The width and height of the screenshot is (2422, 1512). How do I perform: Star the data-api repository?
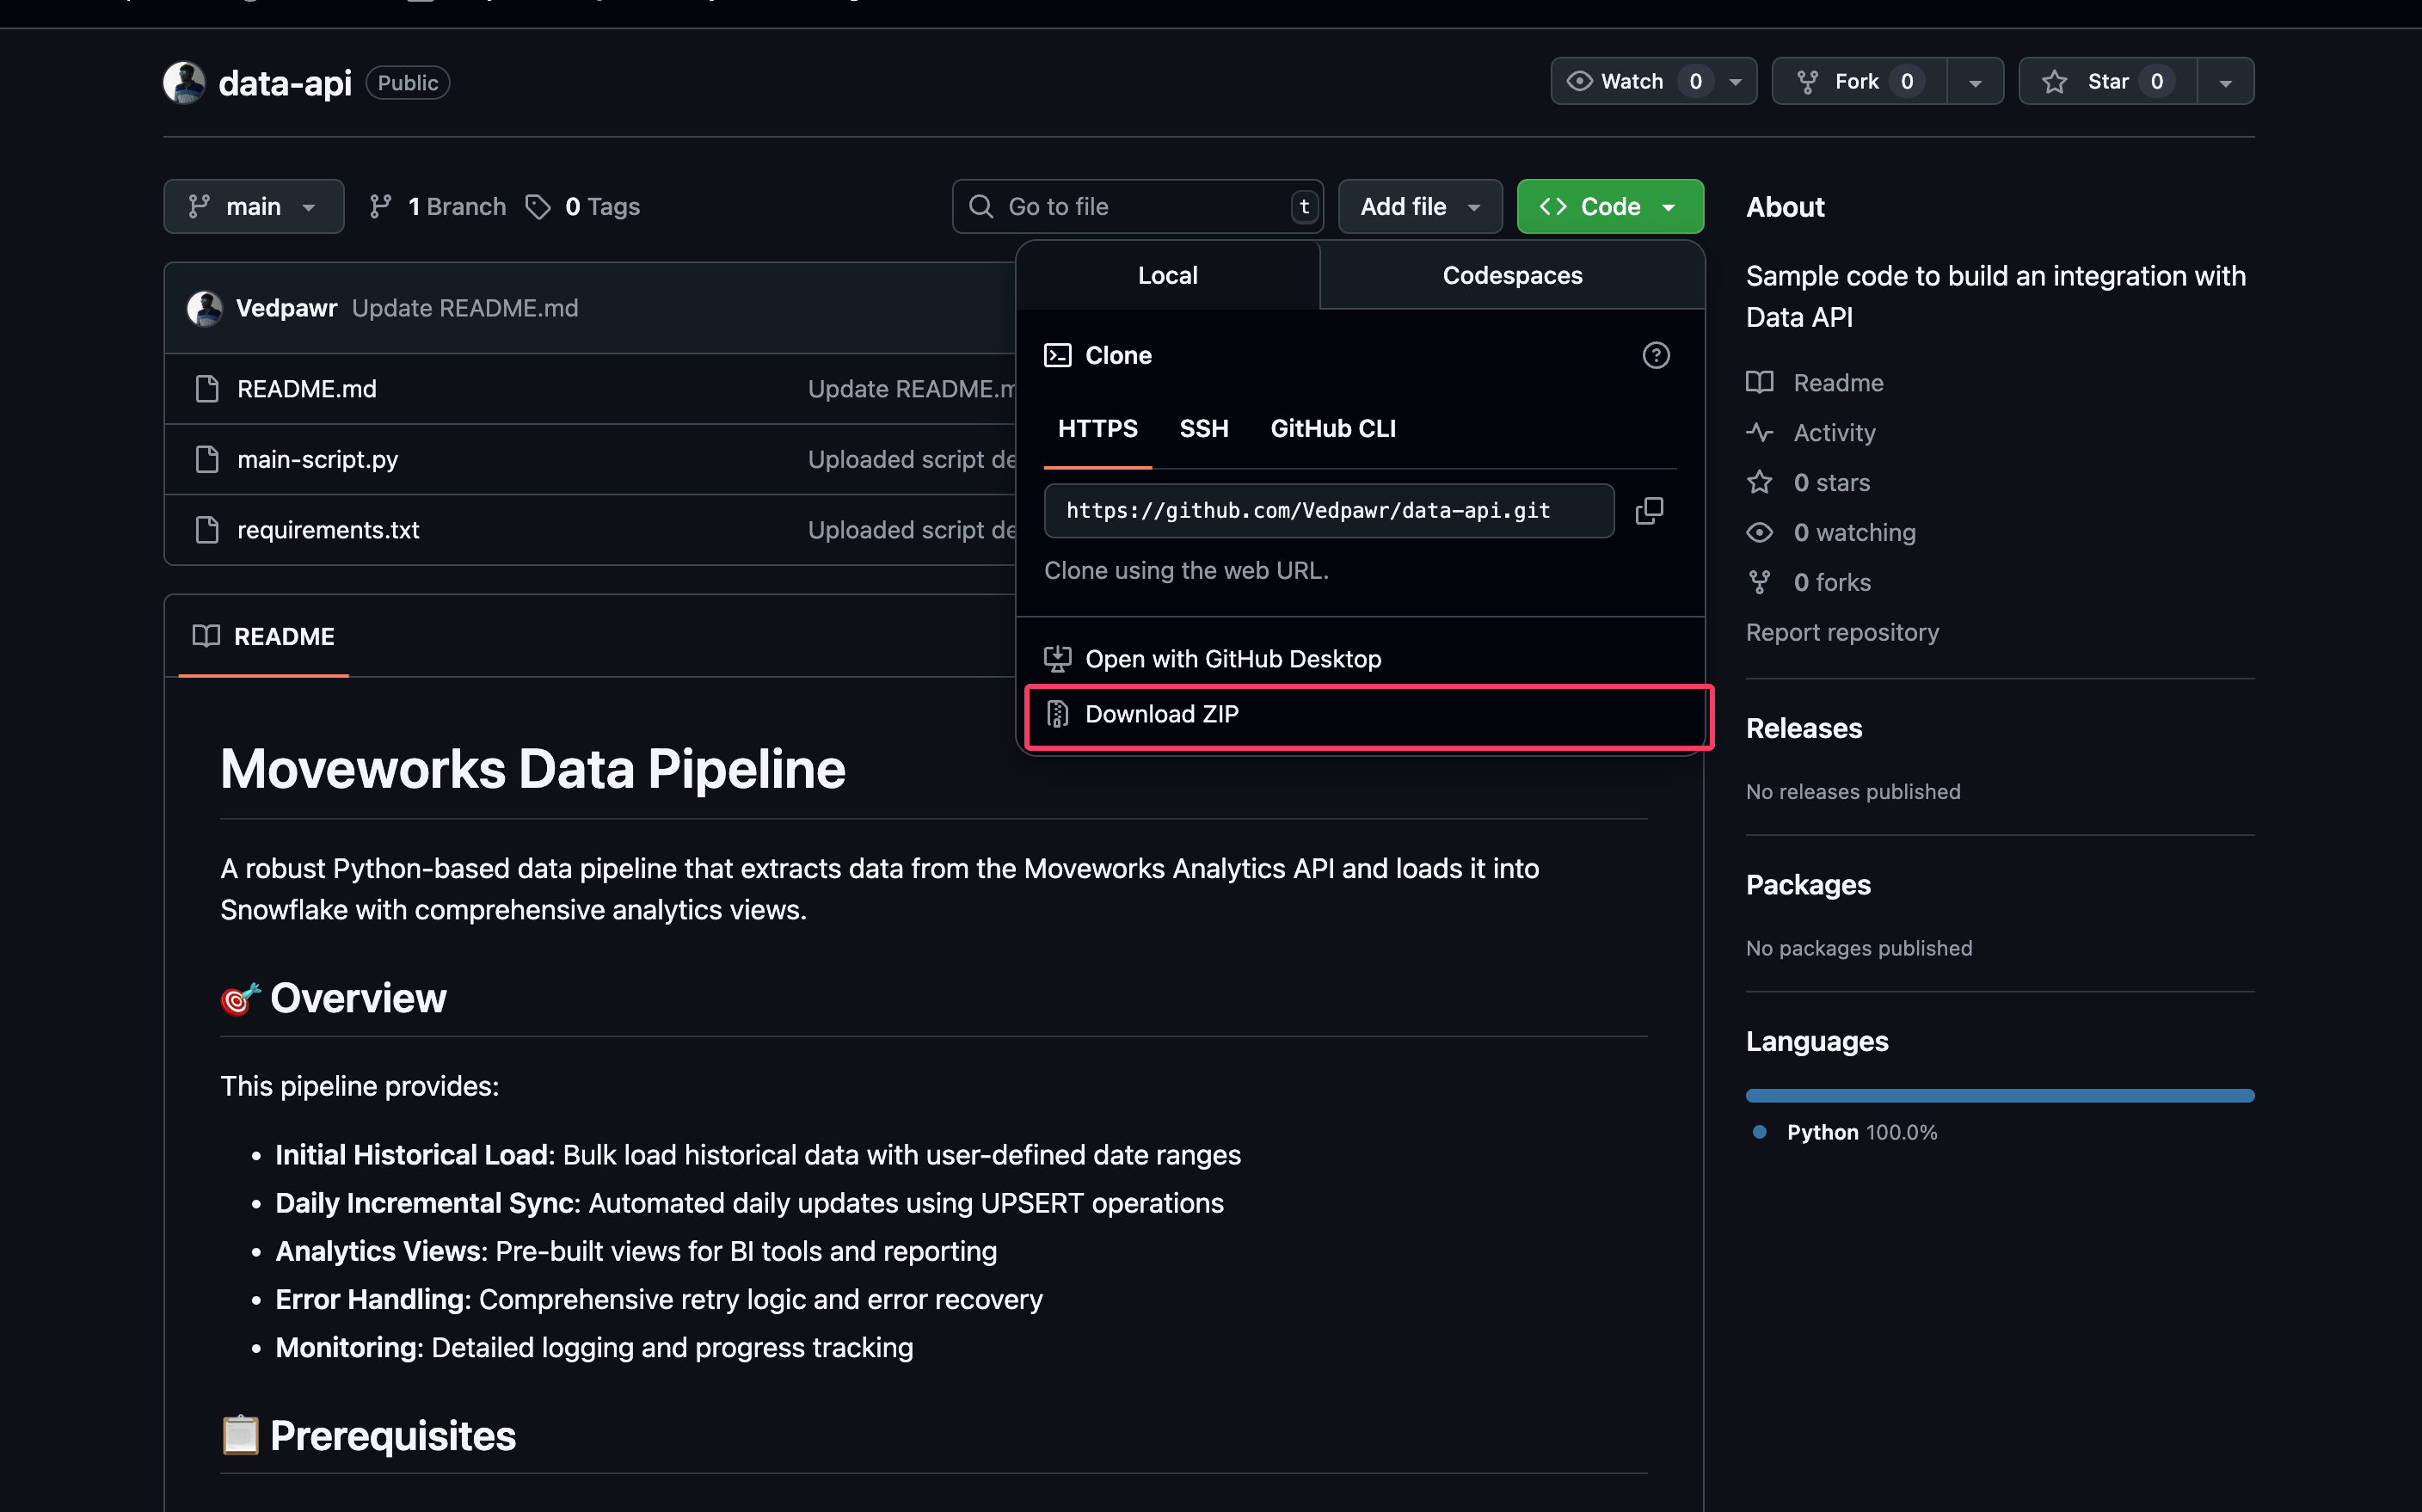click(2108, 82)
